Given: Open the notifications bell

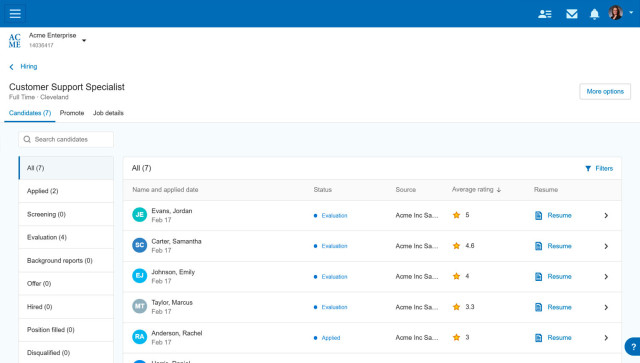Looking at the screenshot, I should [594, 14].
